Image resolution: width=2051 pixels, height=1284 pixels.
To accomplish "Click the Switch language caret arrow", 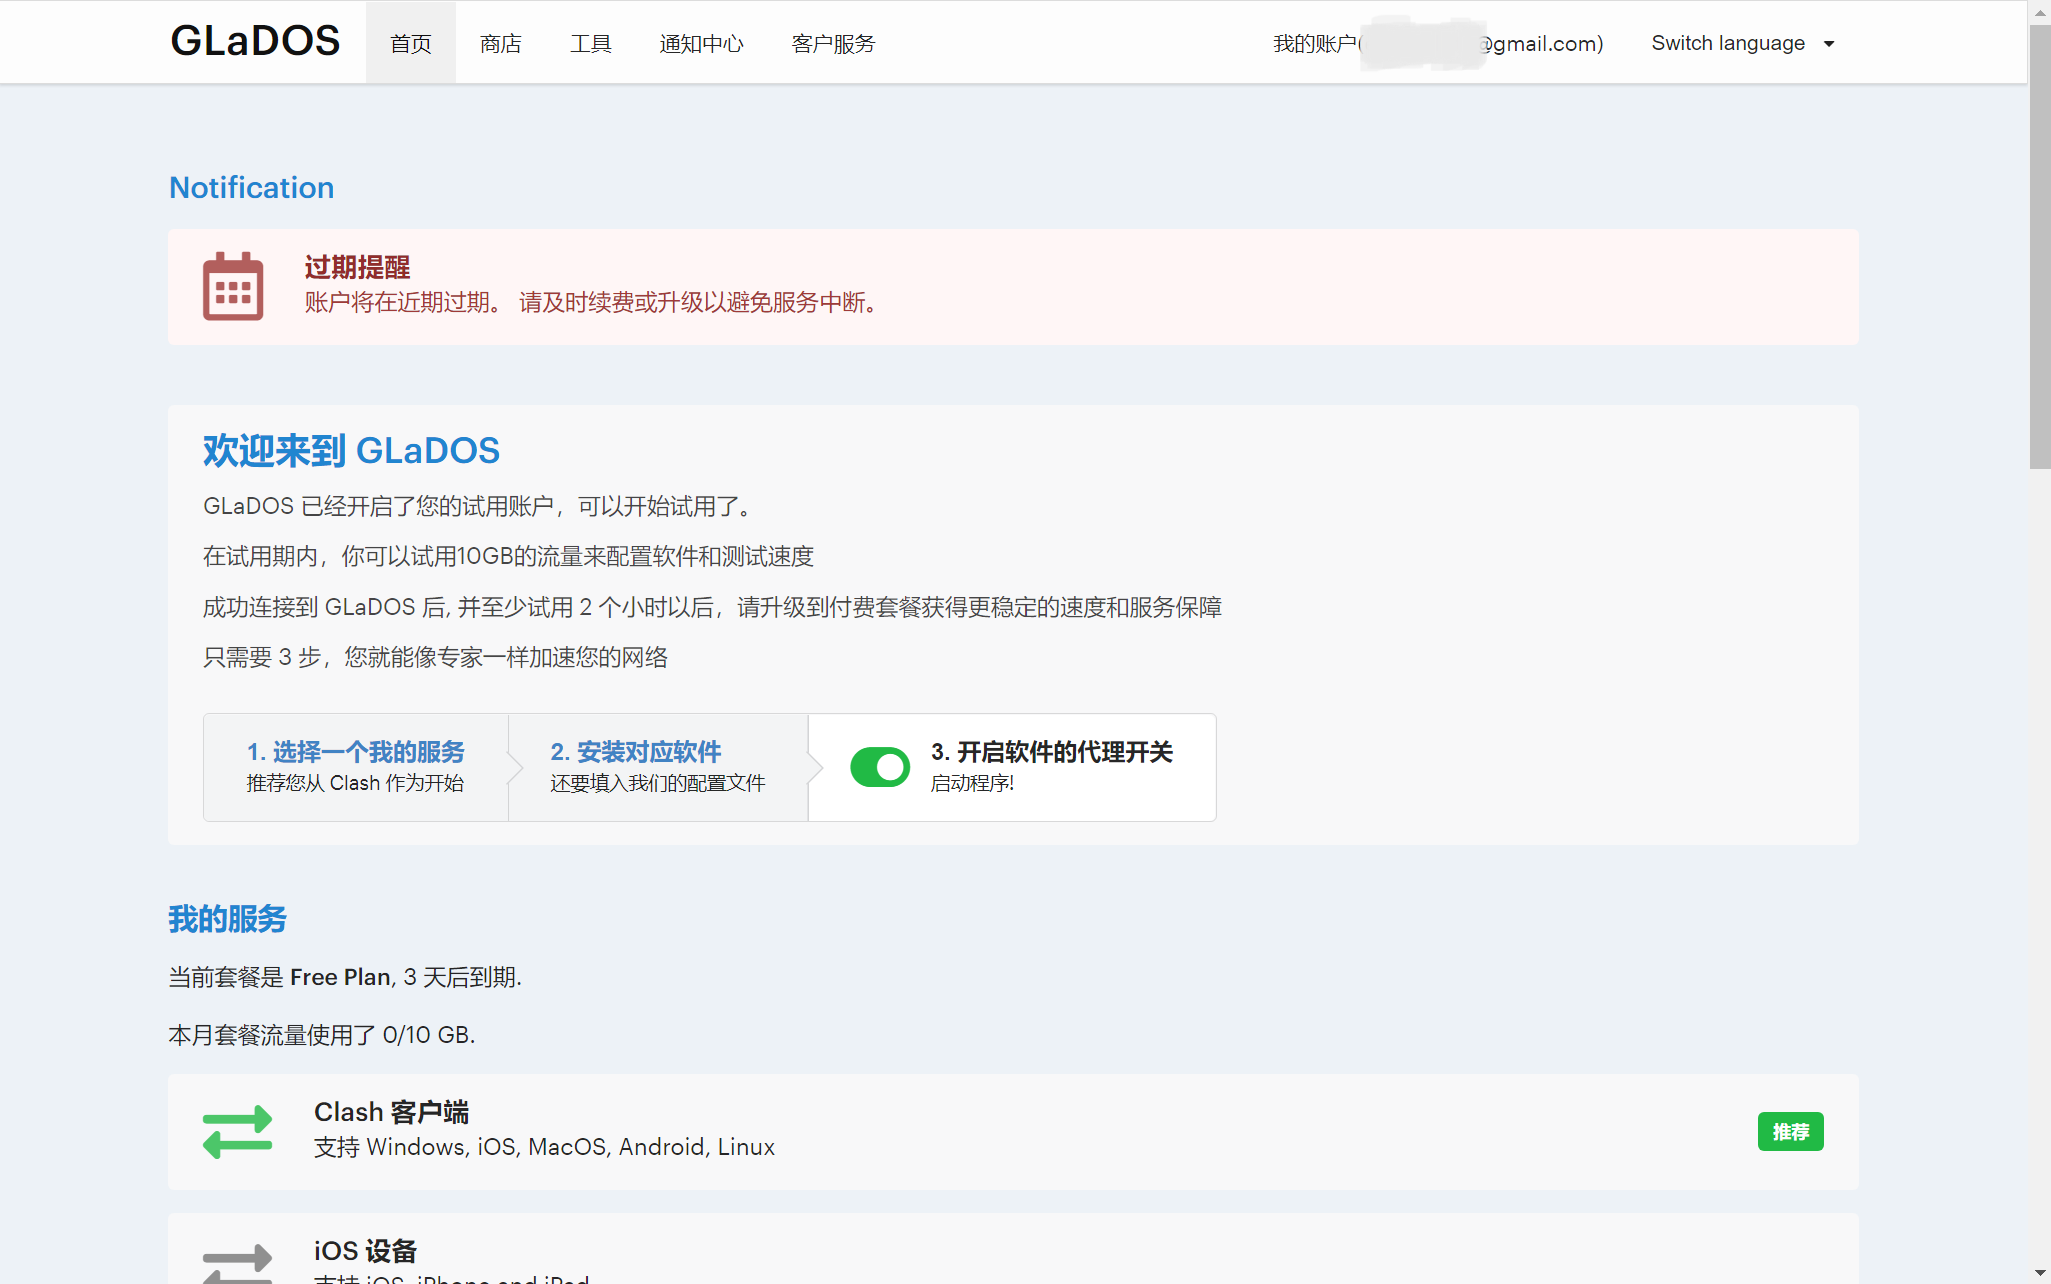I will [x=1829, y=44].
